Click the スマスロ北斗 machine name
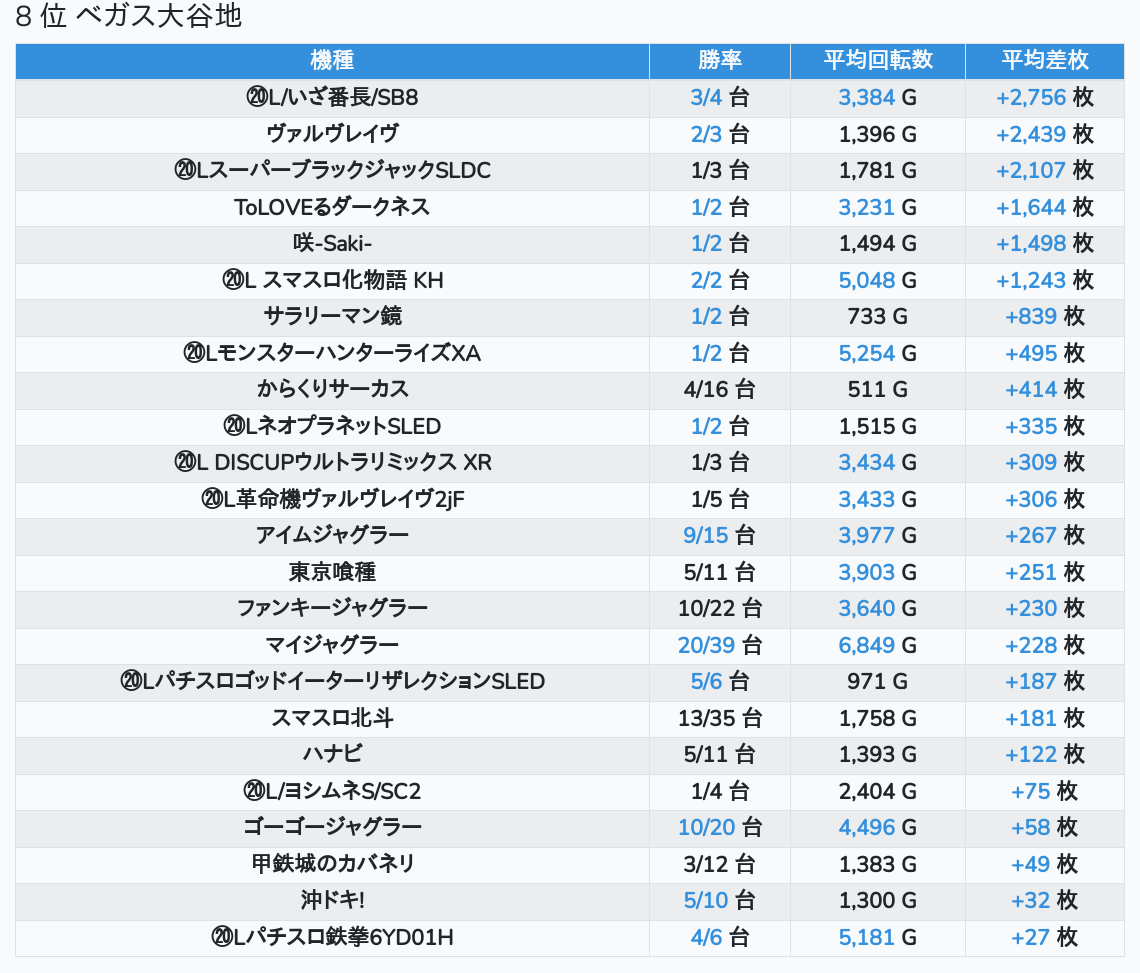 point(332,718)
